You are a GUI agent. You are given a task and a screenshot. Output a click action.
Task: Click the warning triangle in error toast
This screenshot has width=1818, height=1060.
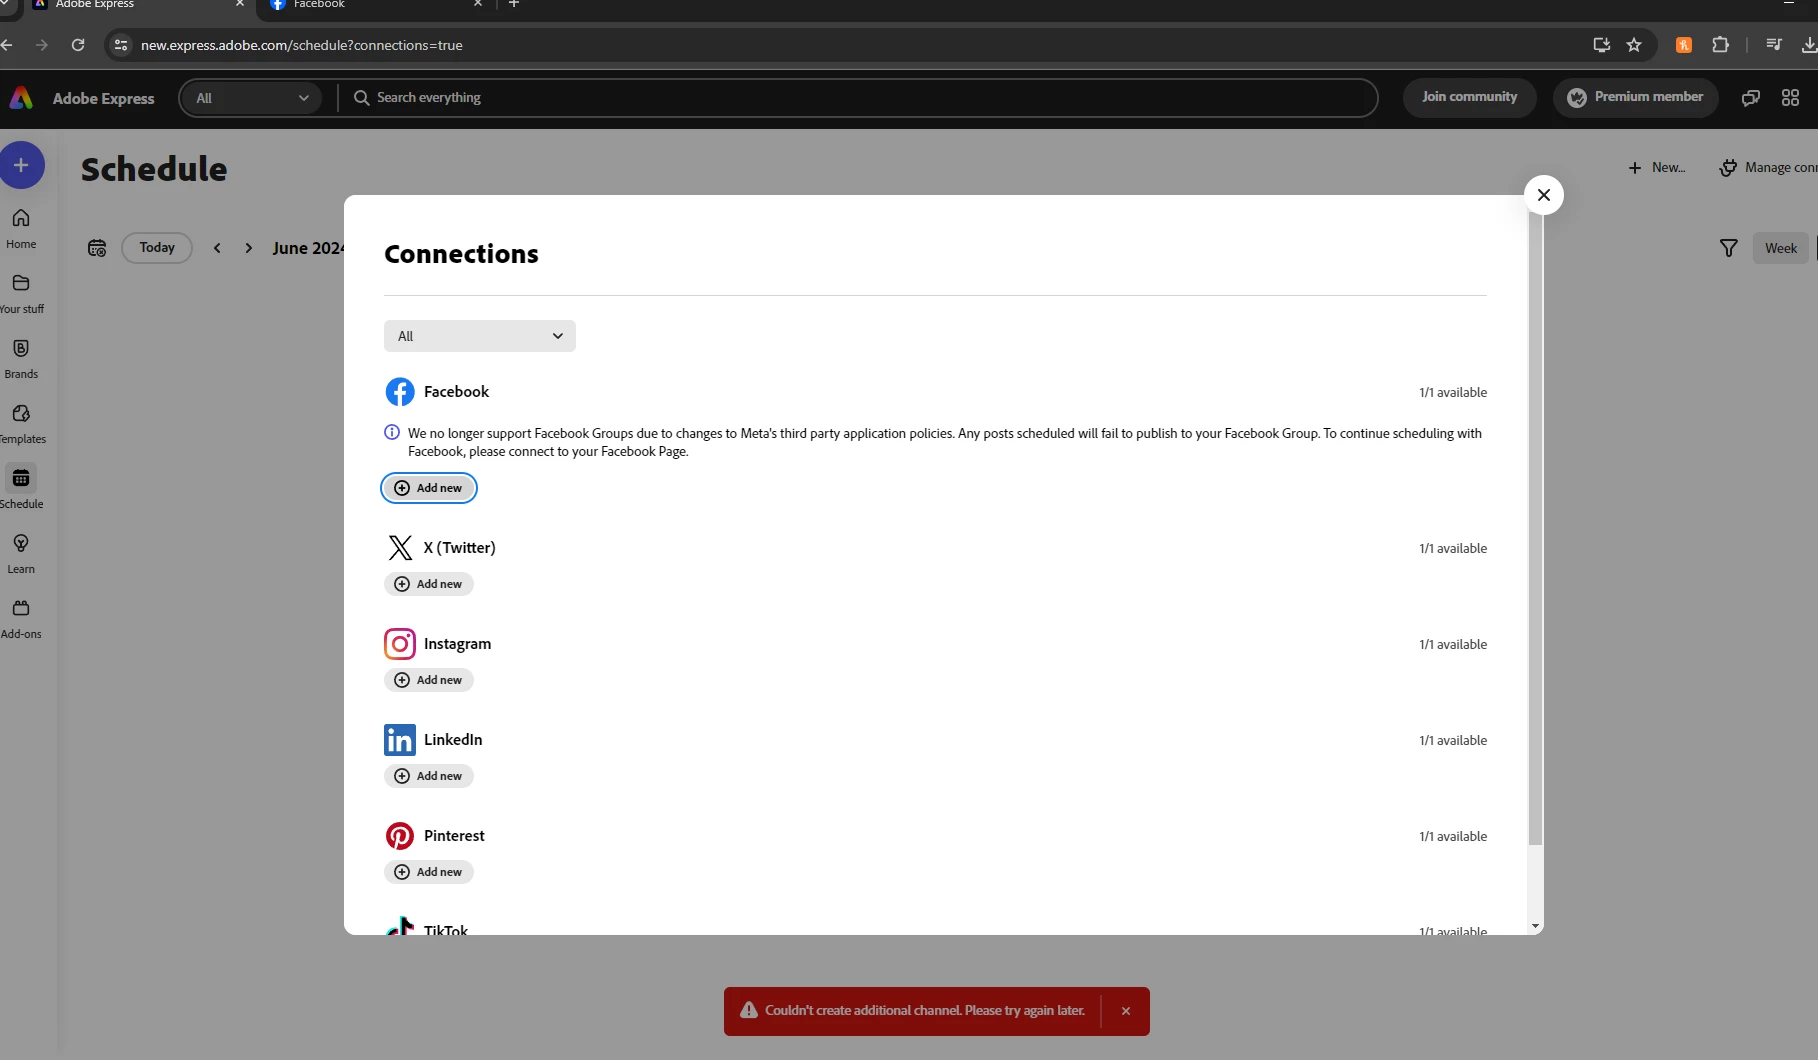(749, 1010)
